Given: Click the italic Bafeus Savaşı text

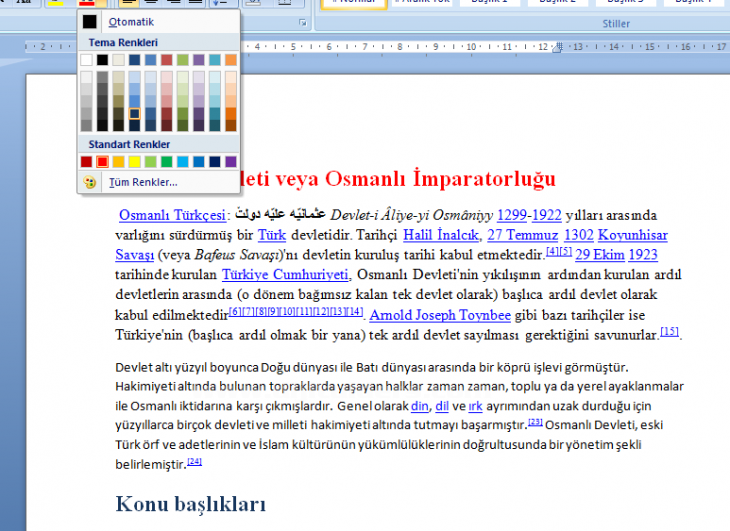Looking at the screenshot, I should pyautogui.click(x=236, y=255).
